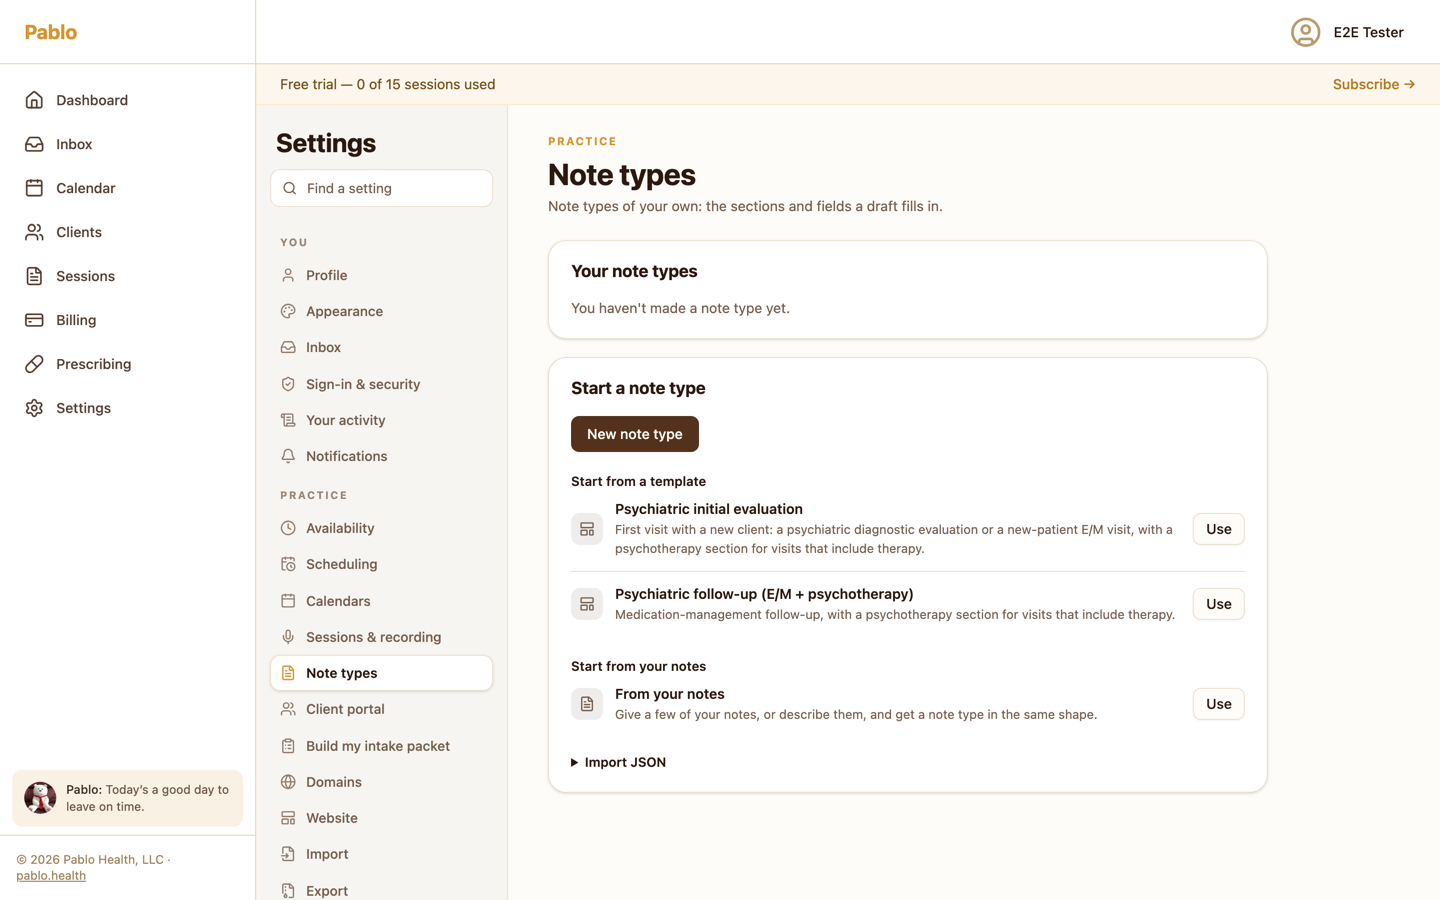Select the Clients people icon

click(34, 232)
